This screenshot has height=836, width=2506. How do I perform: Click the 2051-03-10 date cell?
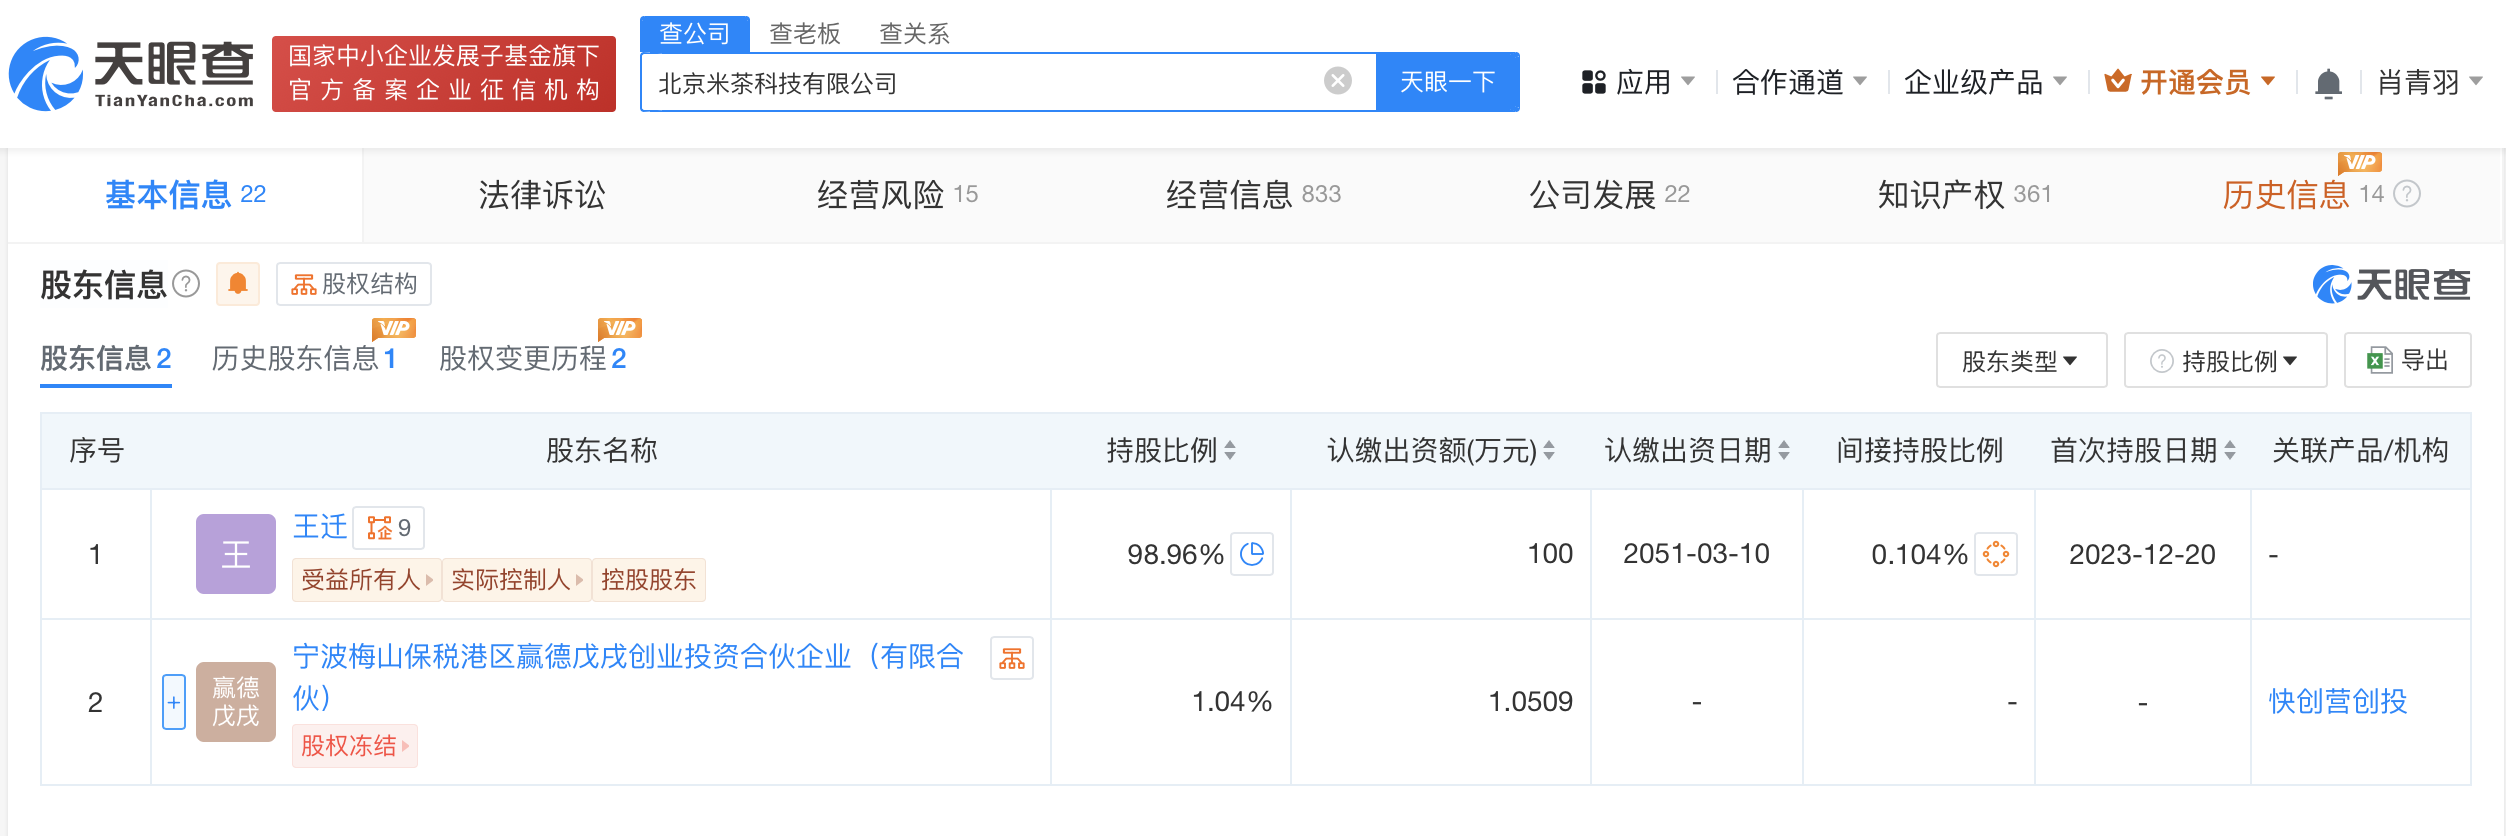pos(1696,554)
